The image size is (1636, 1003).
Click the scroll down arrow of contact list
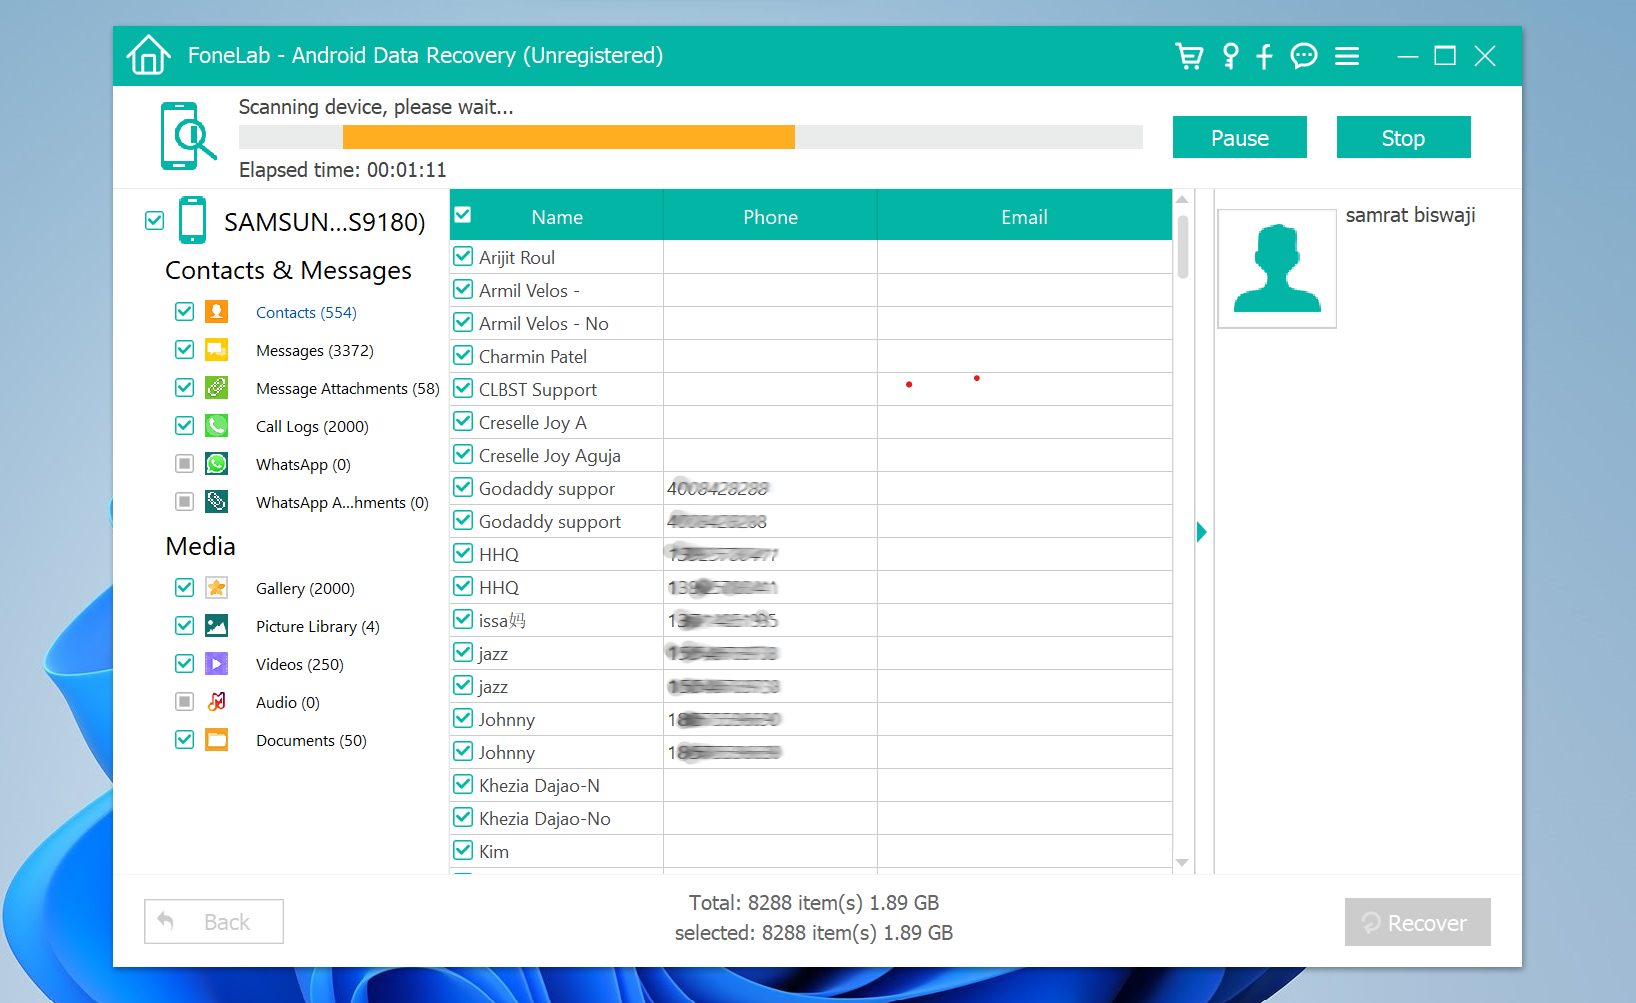coord(1182,862)
